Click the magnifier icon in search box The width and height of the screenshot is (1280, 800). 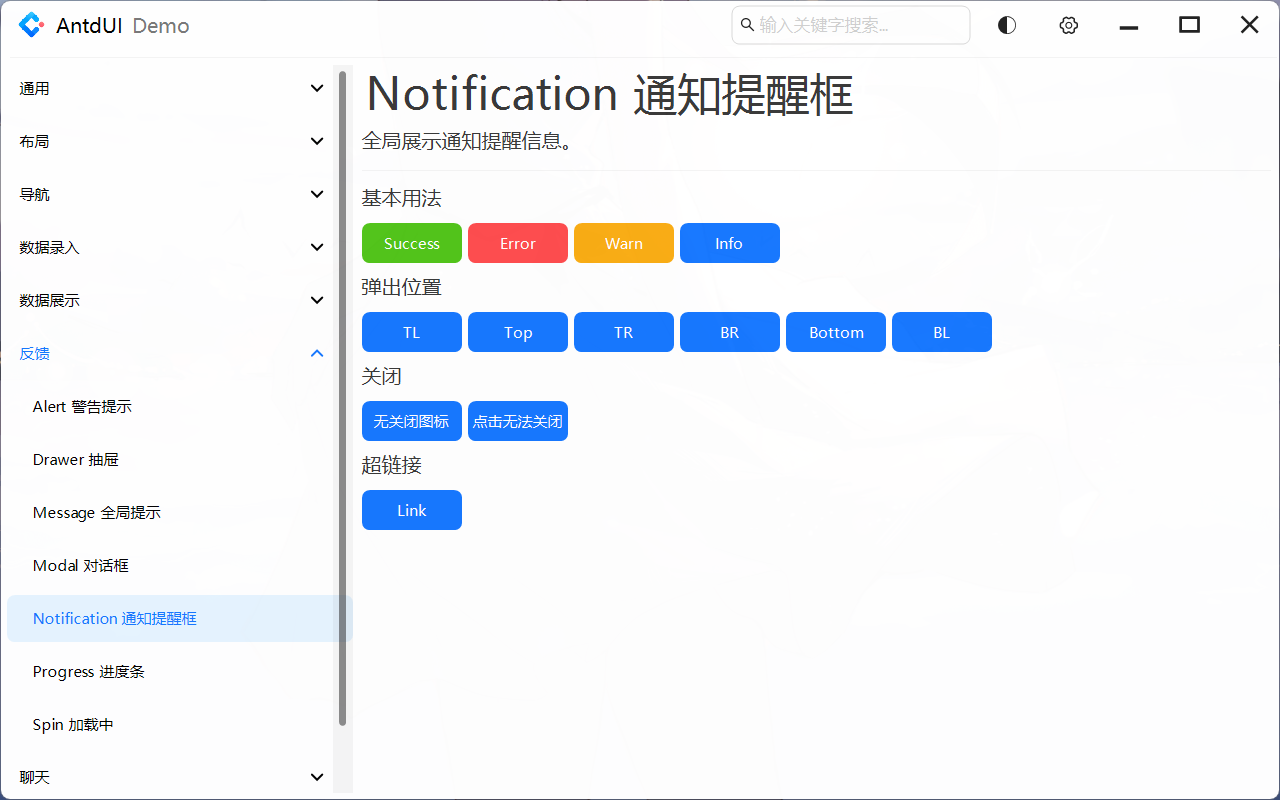point(747,25)
